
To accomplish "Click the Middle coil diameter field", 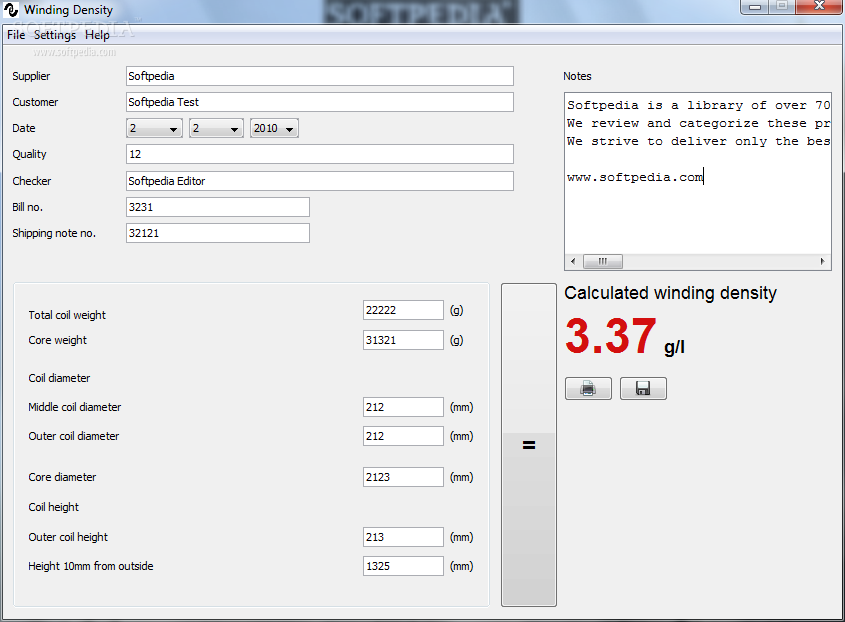I will pos(403,407).
